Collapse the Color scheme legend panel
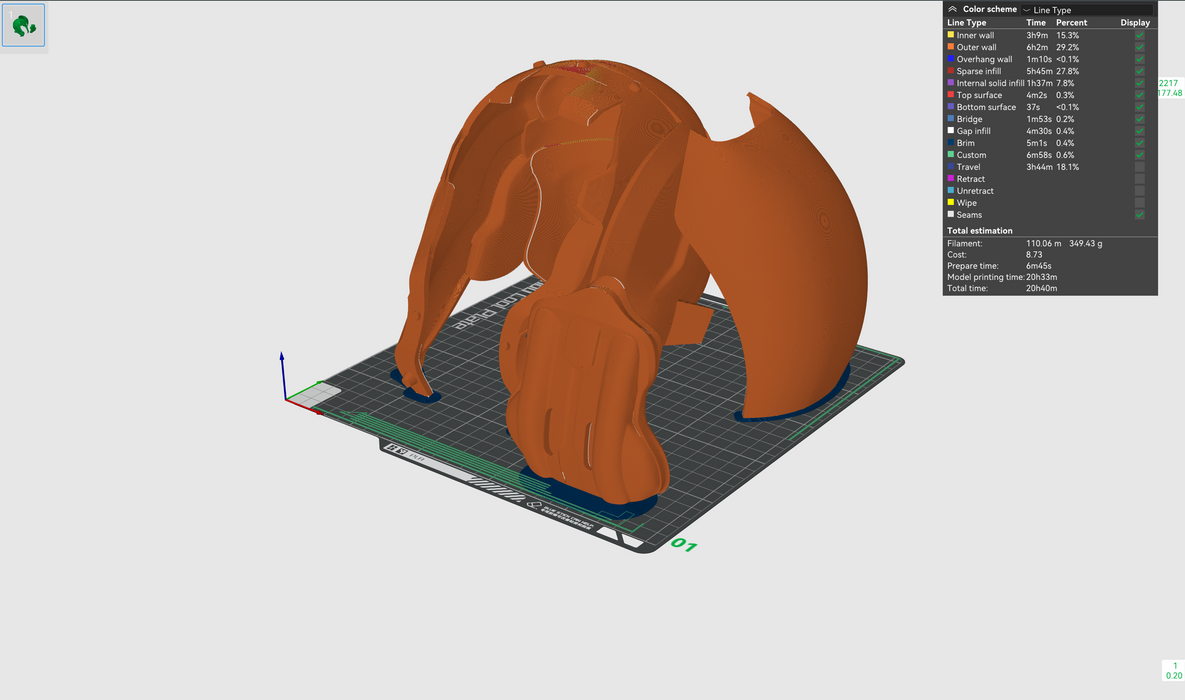Image resolution: width=1185 pixels, height=700 pixels. (x=952, y=9)
